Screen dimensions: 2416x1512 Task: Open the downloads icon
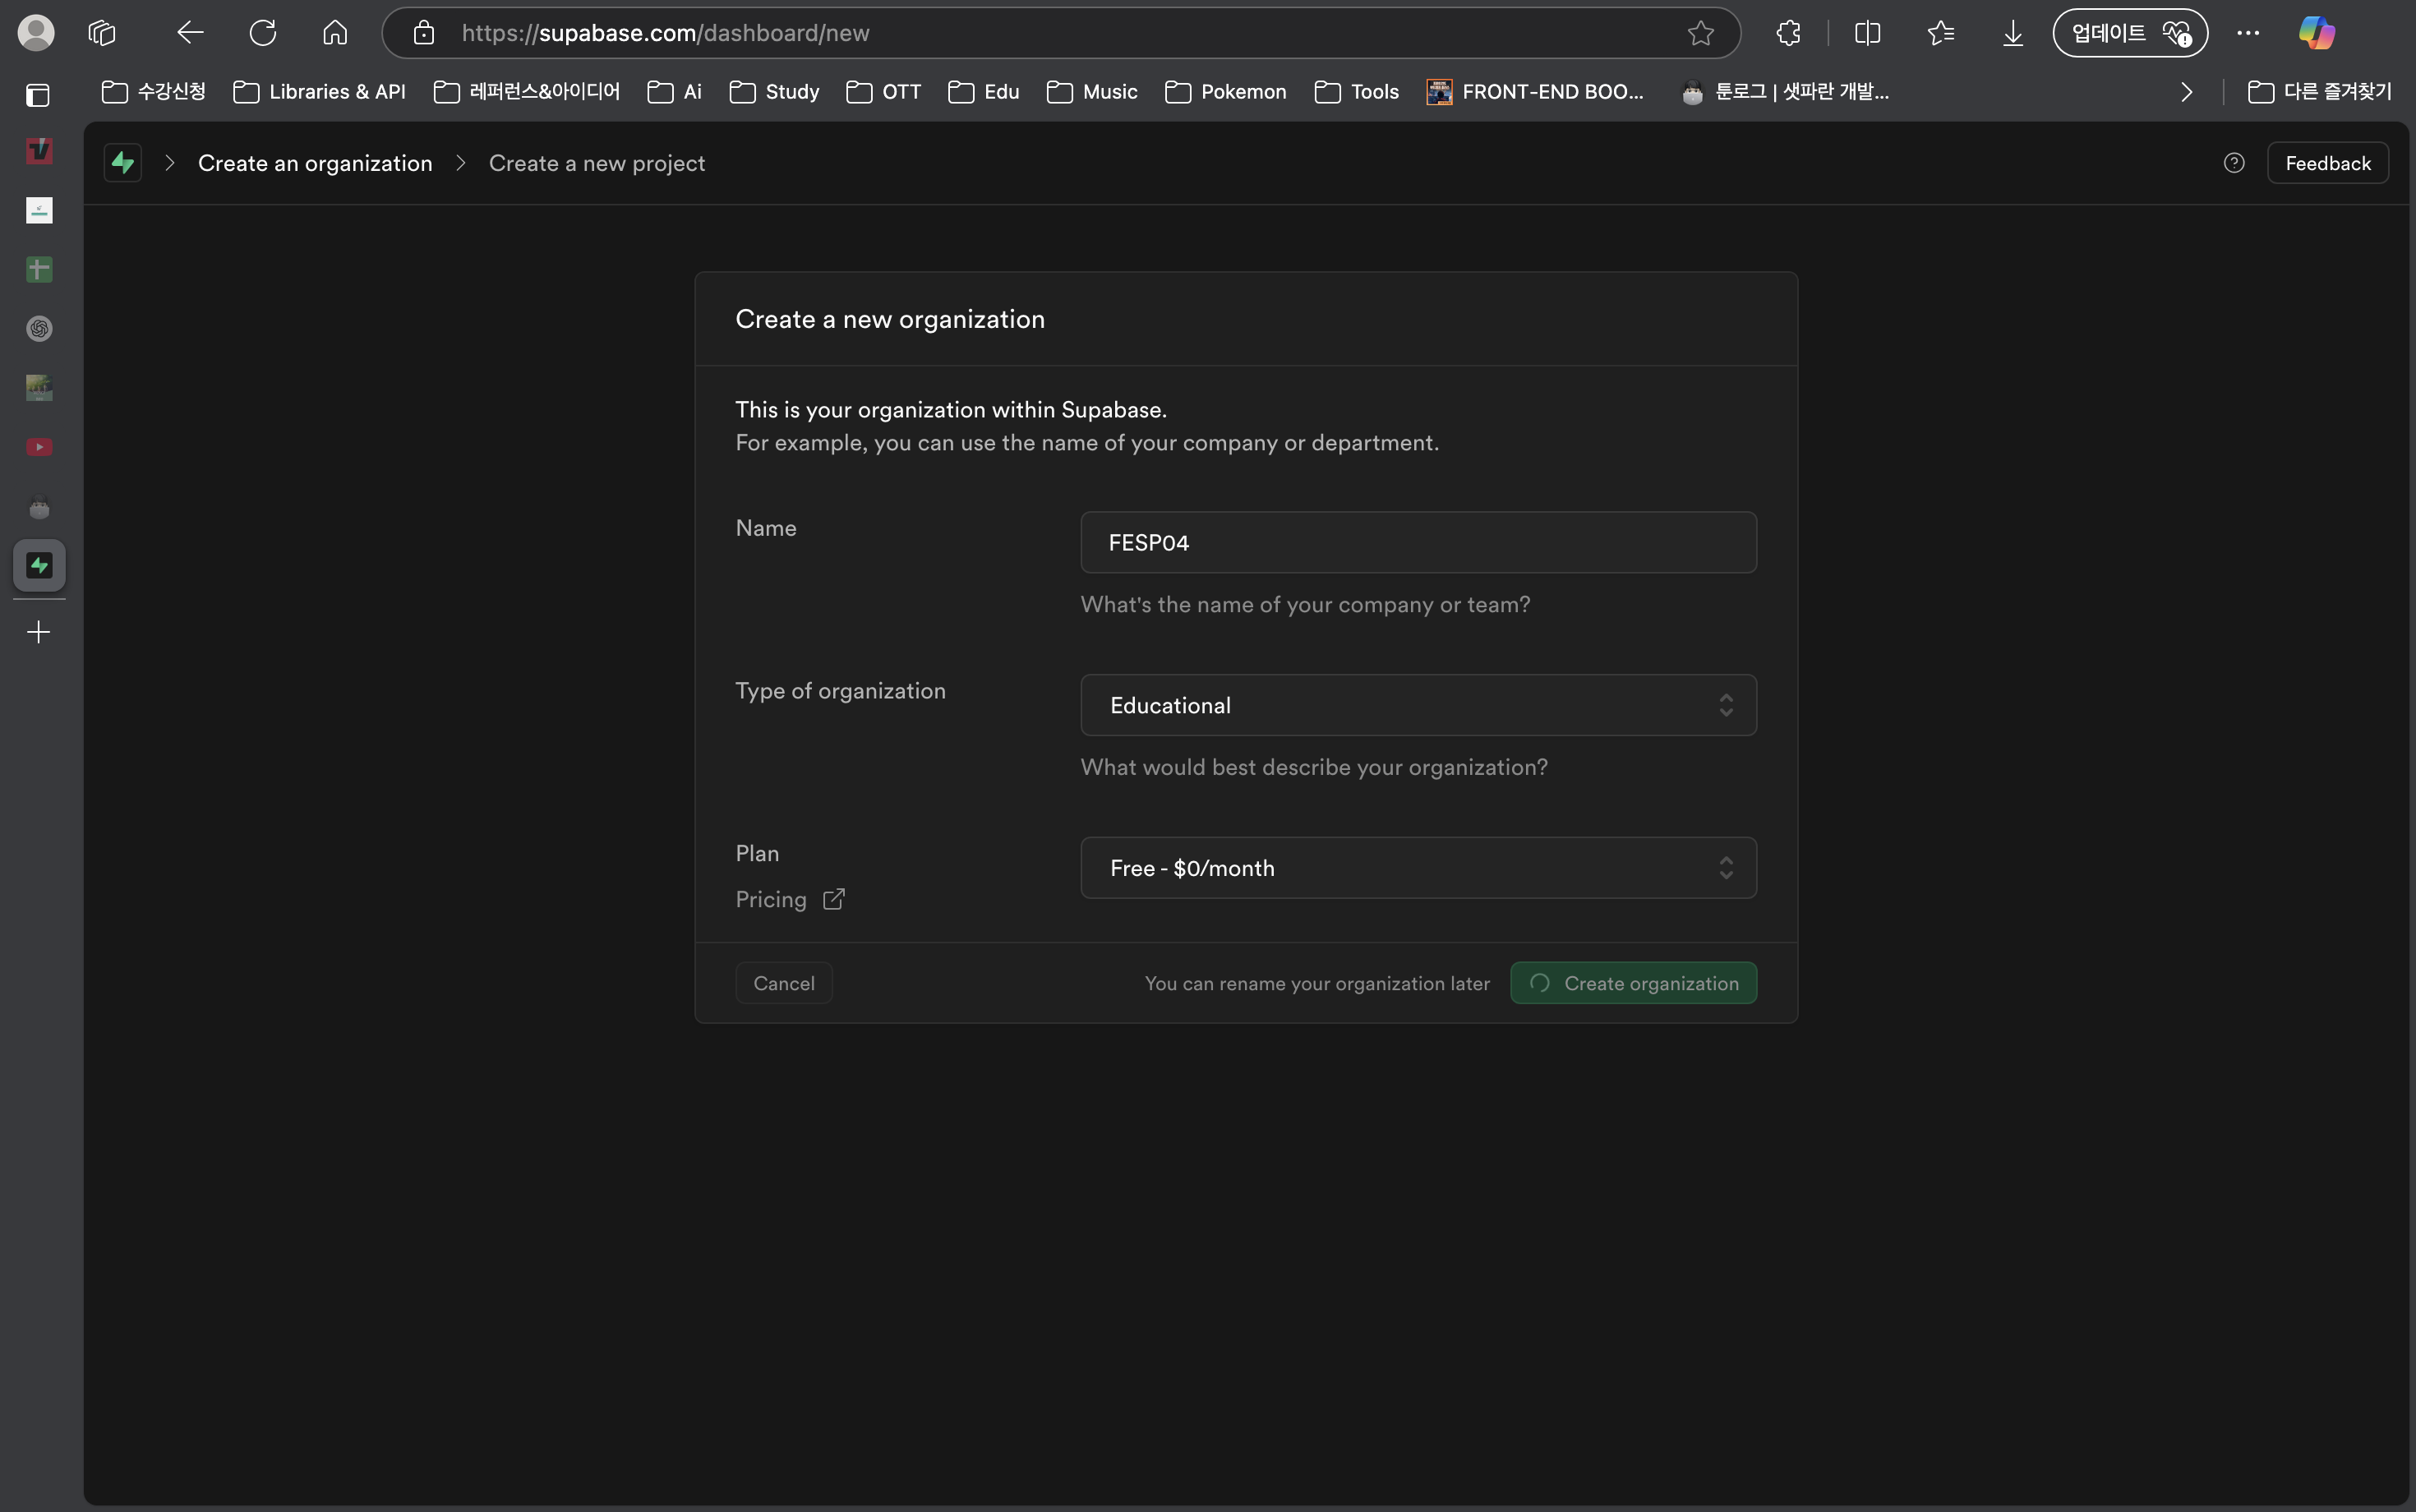(2013, 33)
